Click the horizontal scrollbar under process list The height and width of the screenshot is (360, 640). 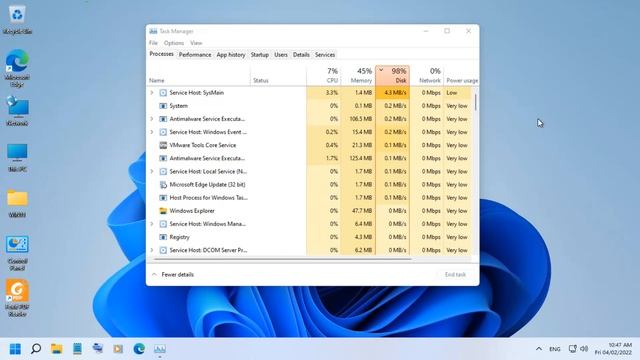(x=283, y=259)
